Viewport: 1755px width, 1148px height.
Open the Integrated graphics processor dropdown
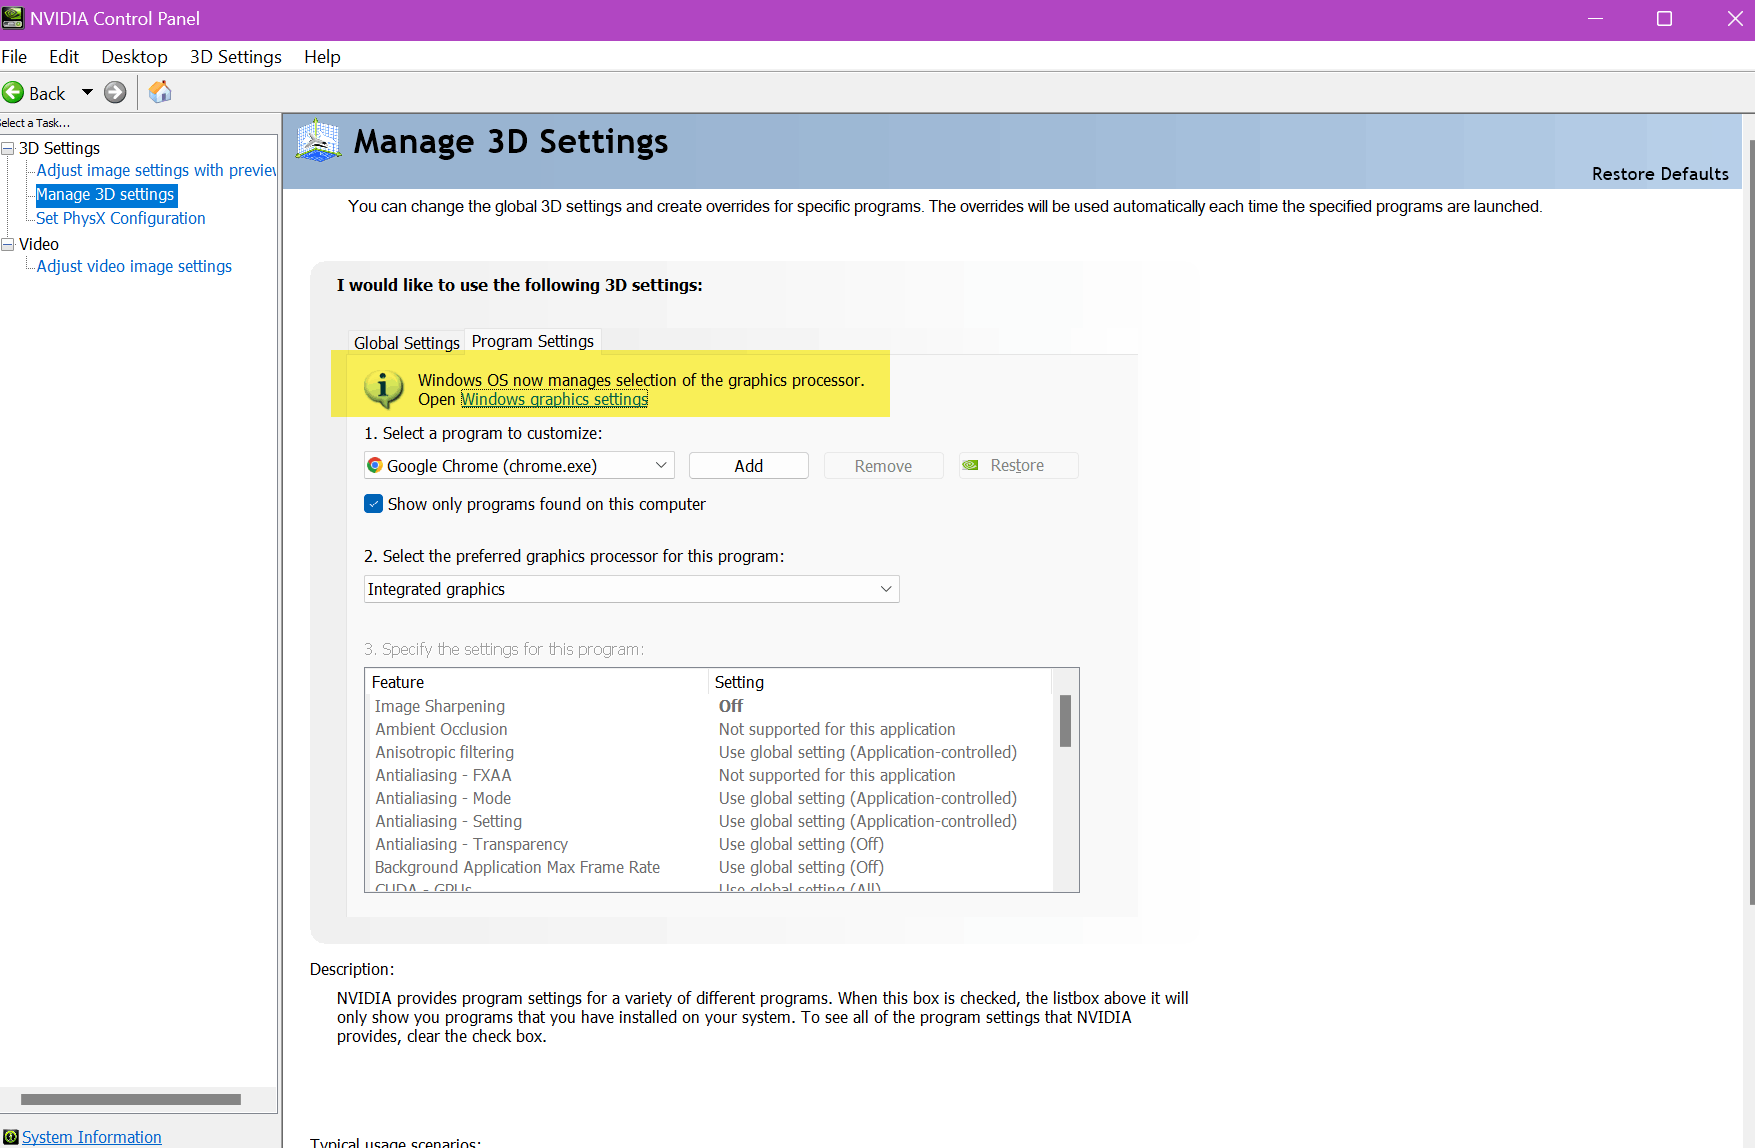[632, 589]
